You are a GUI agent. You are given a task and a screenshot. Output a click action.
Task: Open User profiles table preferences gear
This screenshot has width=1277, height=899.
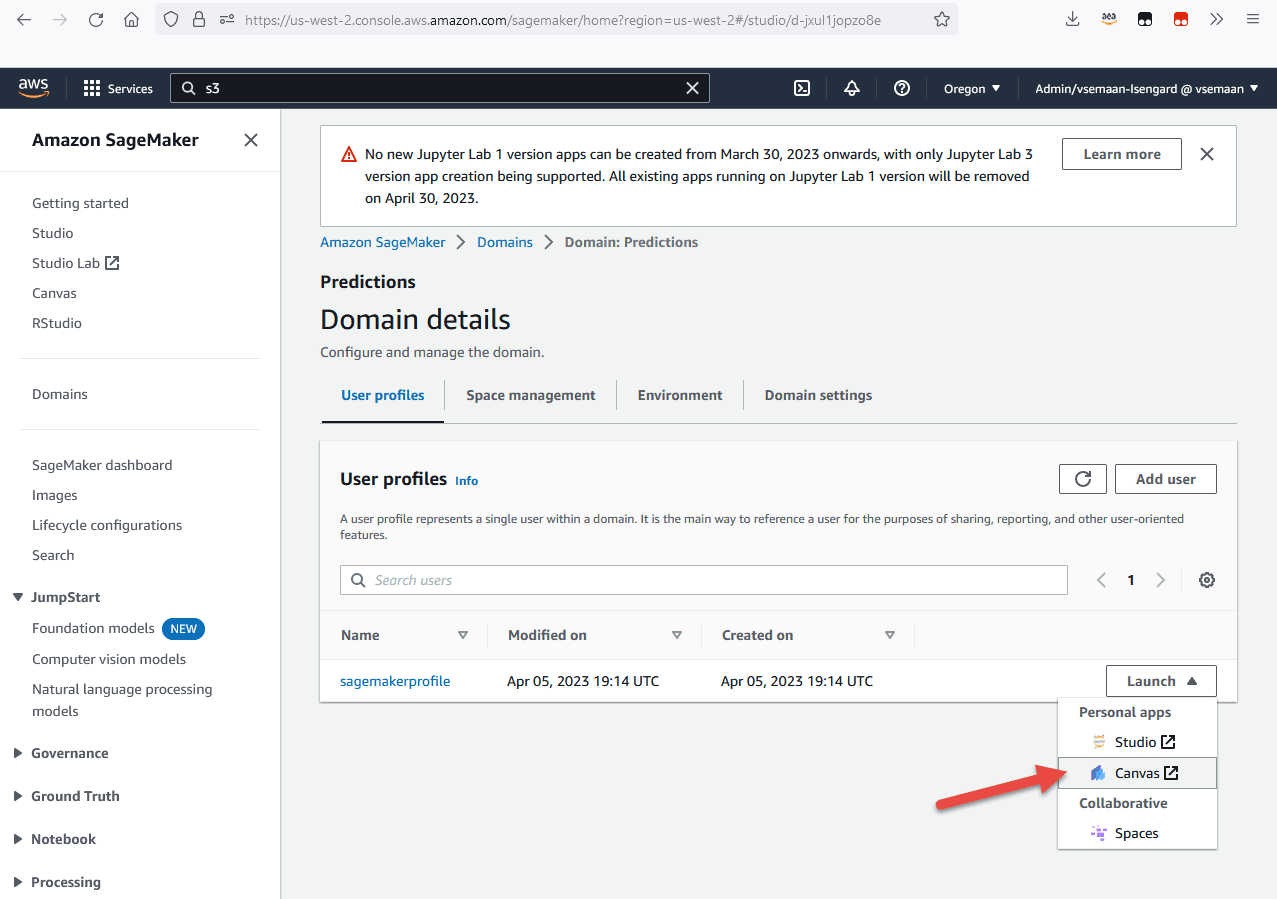click(1207, 580)
